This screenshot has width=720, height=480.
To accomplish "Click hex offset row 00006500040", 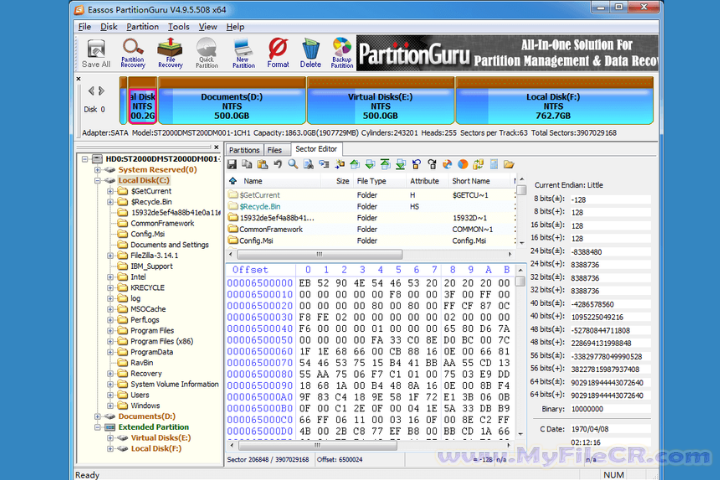I will click(259, 329).
